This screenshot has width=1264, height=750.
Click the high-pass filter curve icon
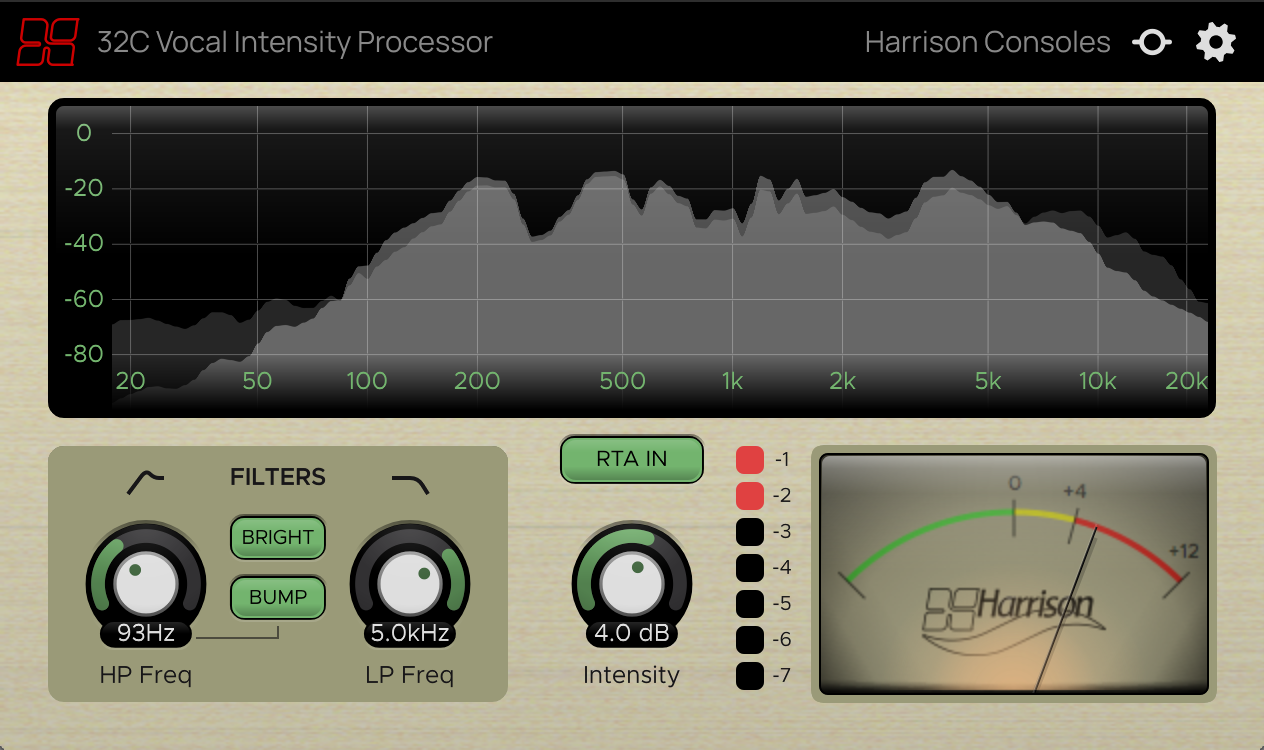tap(146, 482)
